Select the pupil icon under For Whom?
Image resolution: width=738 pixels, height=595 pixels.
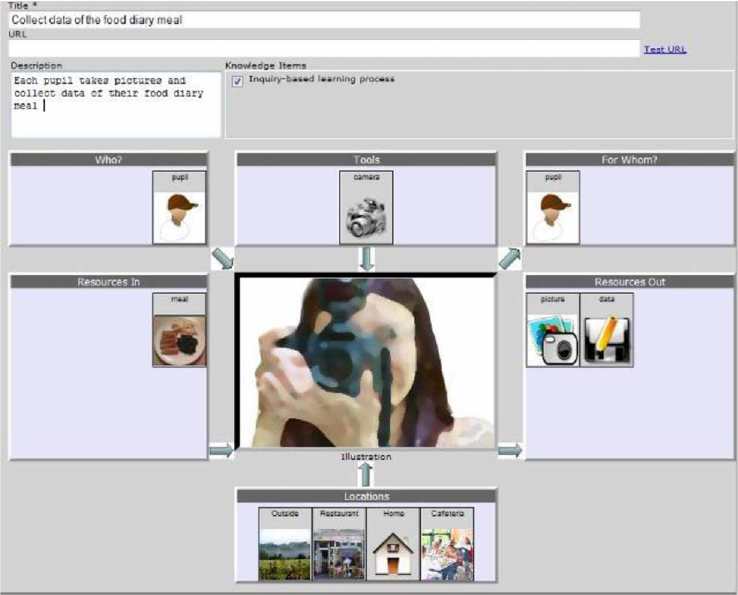pyautogui.click(x=553, y=214)
